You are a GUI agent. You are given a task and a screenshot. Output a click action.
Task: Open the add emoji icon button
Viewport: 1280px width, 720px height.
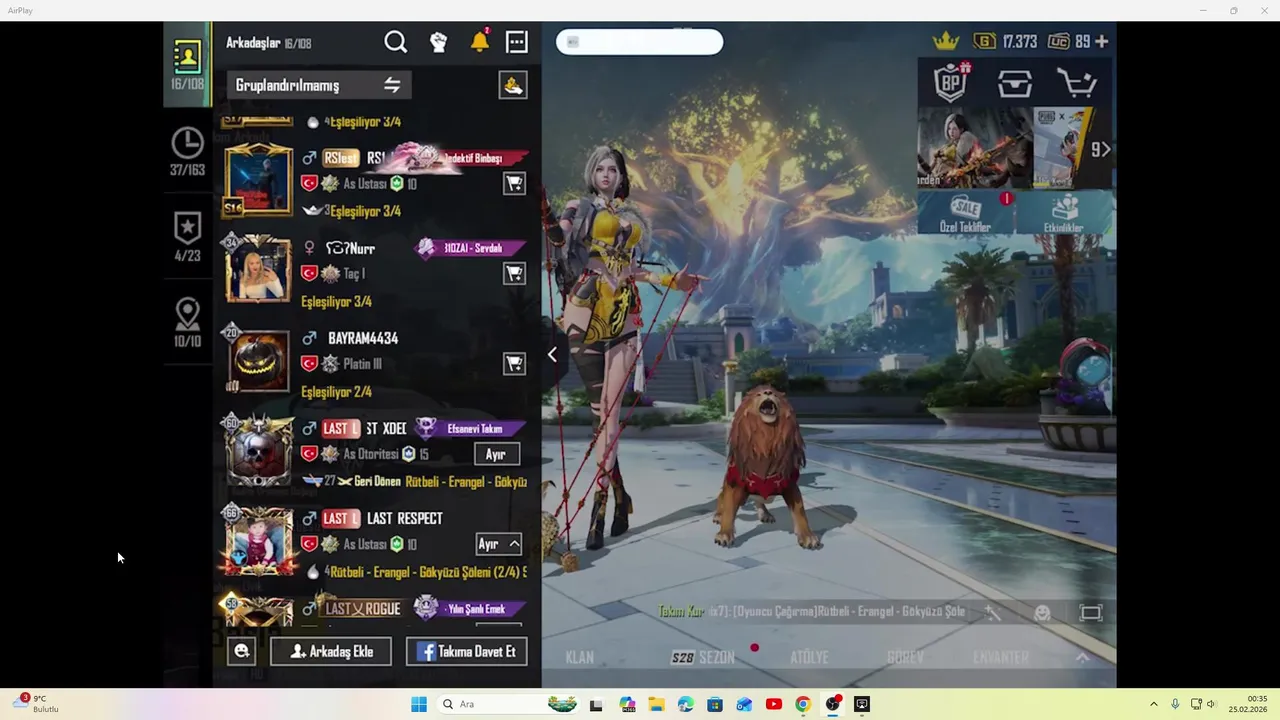241,651
